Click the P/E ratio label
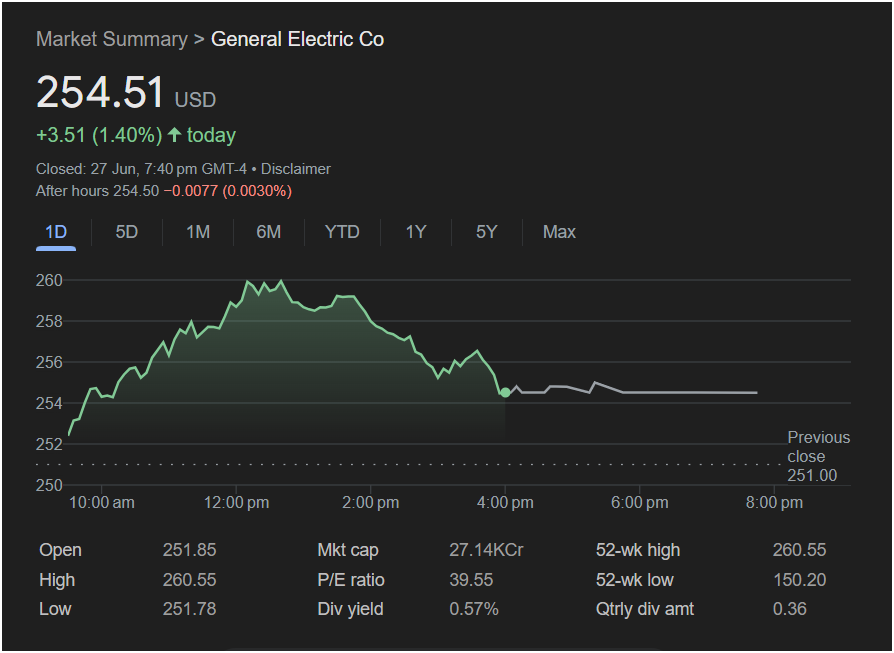Image resolution: width=894 pixels, height=653 pixels. 351,580
